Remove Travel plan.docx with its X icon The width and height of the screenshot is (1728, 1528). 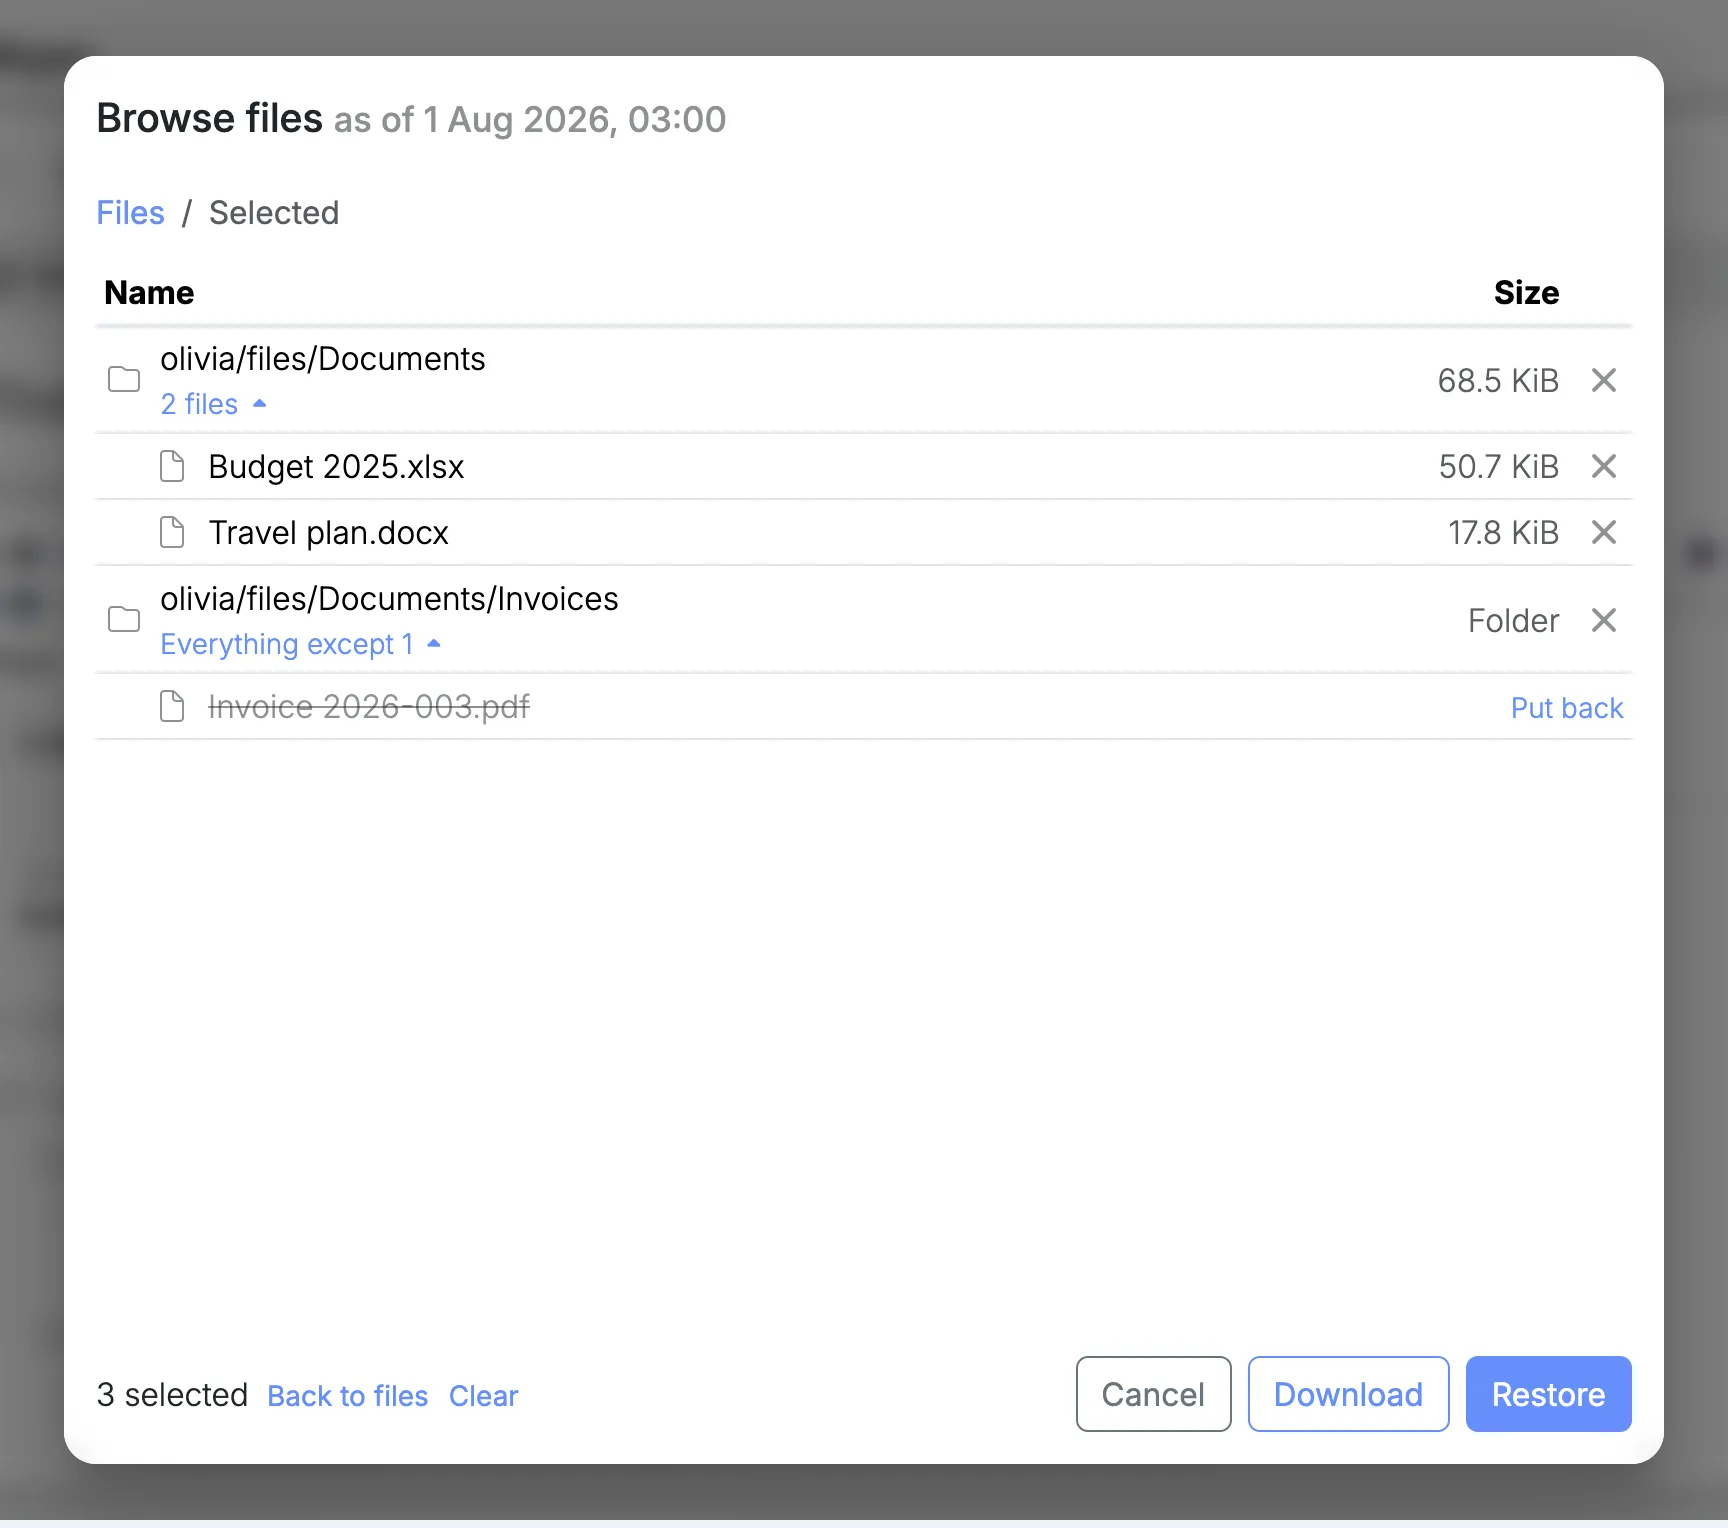tap(1604, 532)
